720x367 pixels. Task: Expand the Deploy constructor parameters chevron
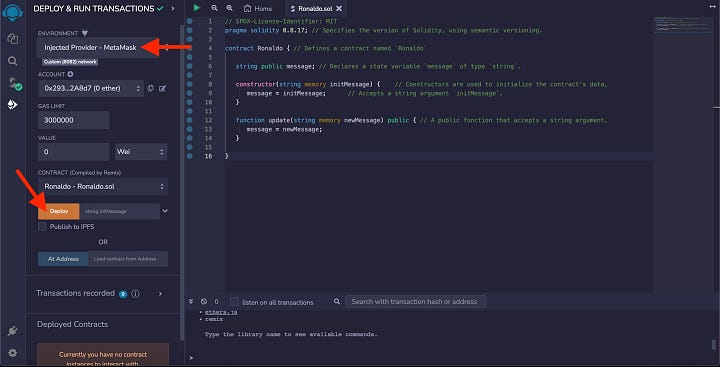click(x=165, y=211)
